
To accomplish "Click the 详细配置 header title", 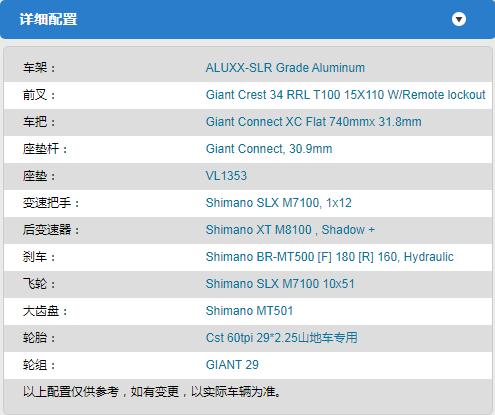I will (x=48, y=19).
